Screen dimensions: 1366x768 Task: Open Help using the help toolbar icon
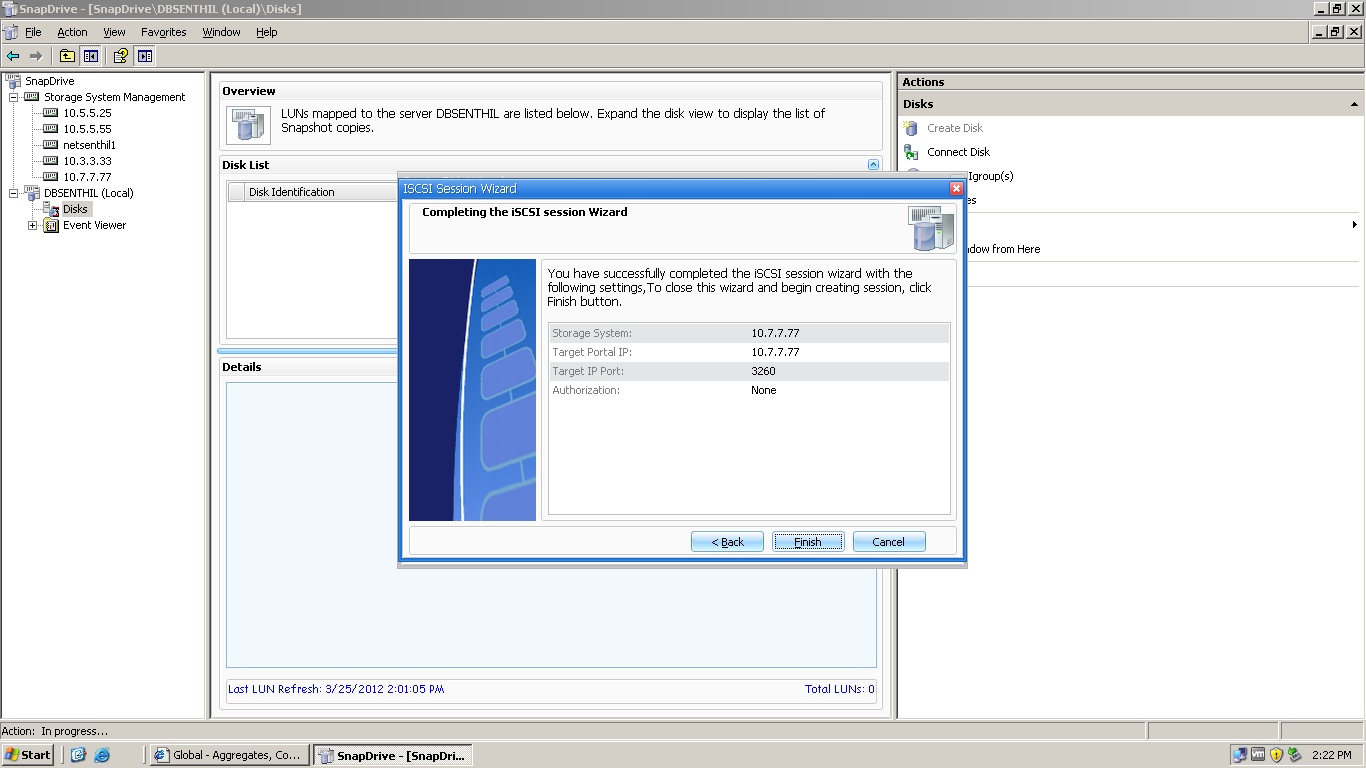[x=120, y=56]
